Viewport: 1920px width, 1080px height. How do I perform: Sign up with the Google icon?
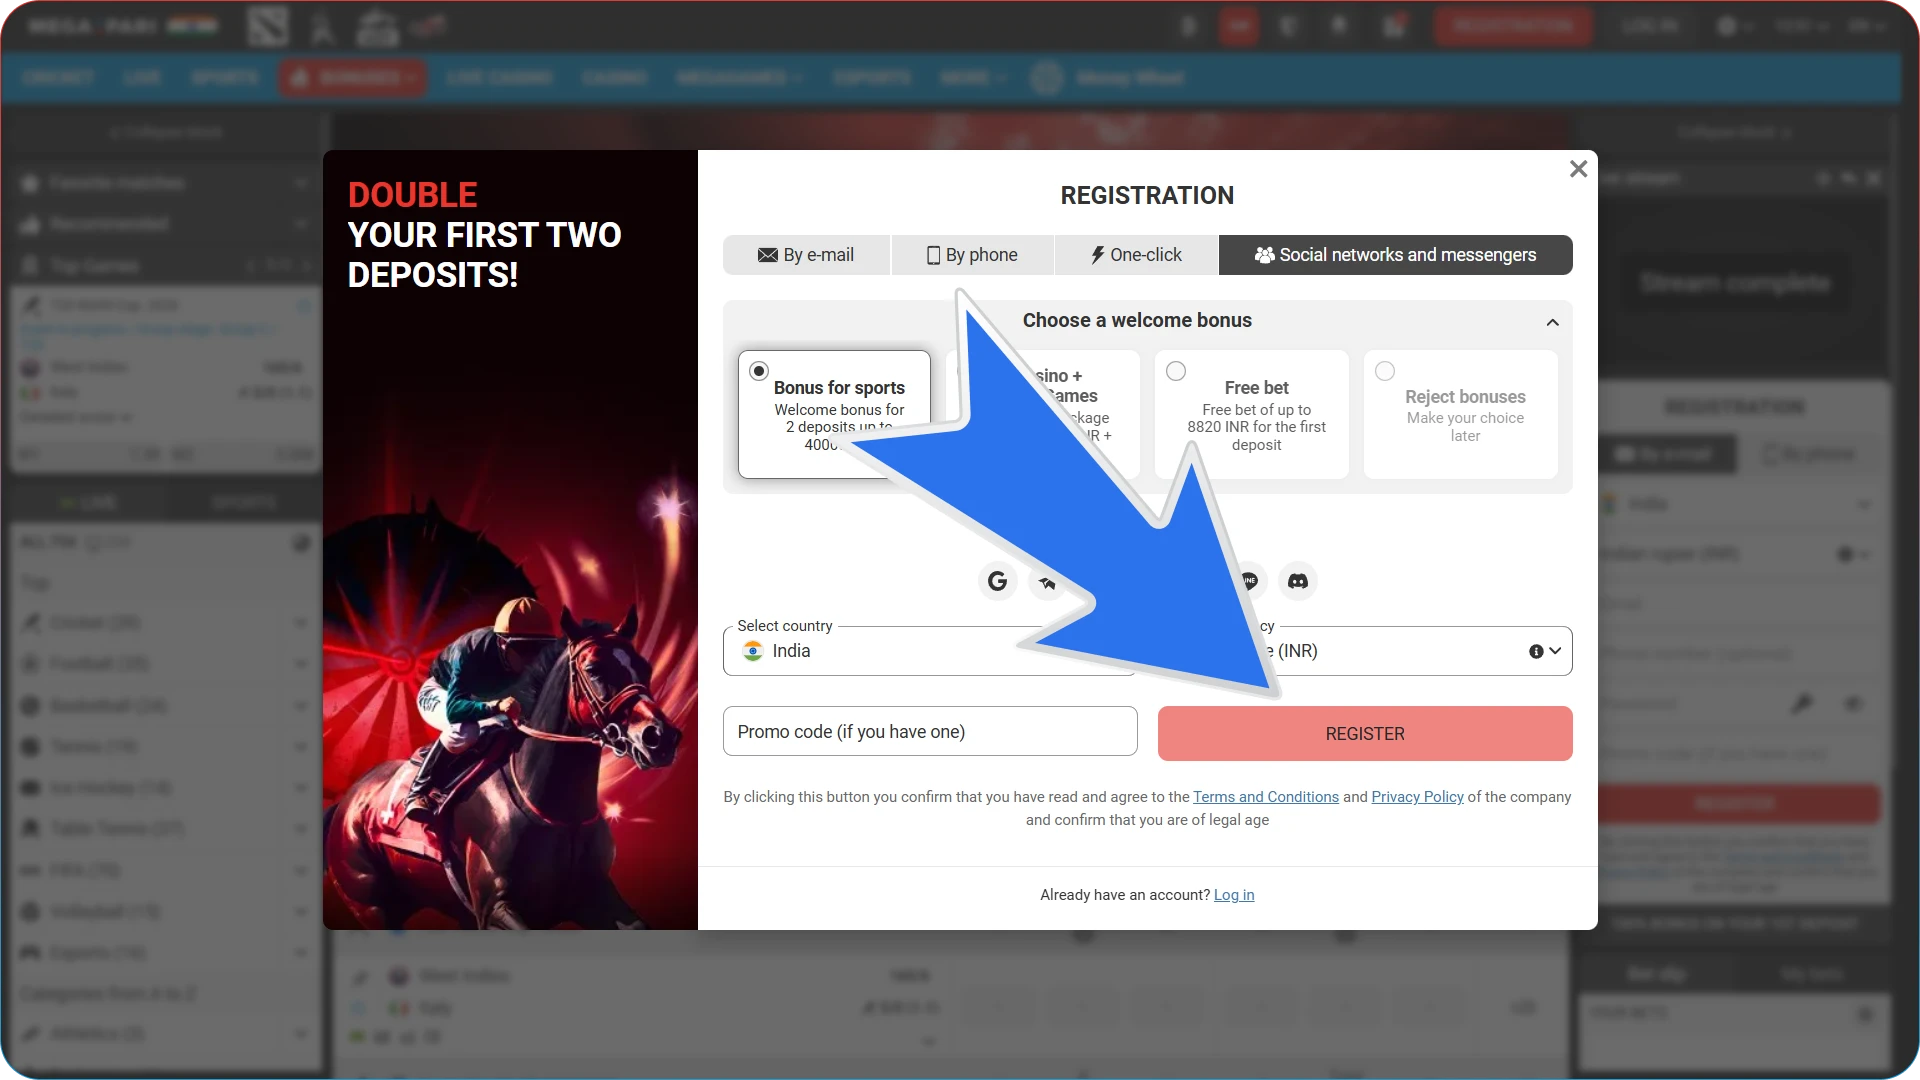pos(997,581)
